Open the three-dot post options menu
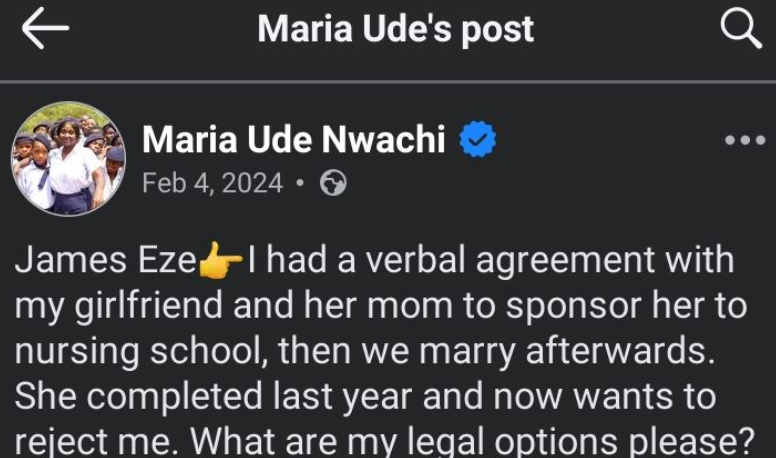The image size is (776, 458). tap(745, 141)
